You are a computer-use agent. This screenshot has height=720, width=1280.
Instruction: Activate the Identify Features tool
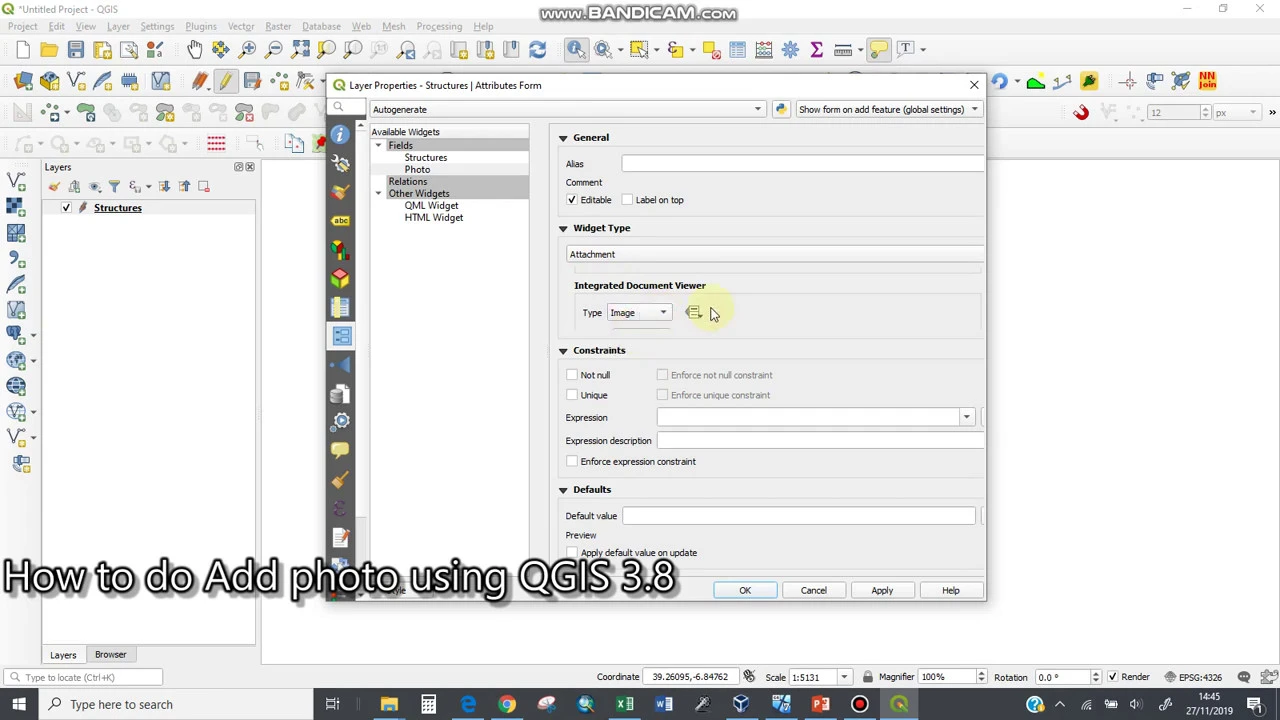[x=577, y=49]
